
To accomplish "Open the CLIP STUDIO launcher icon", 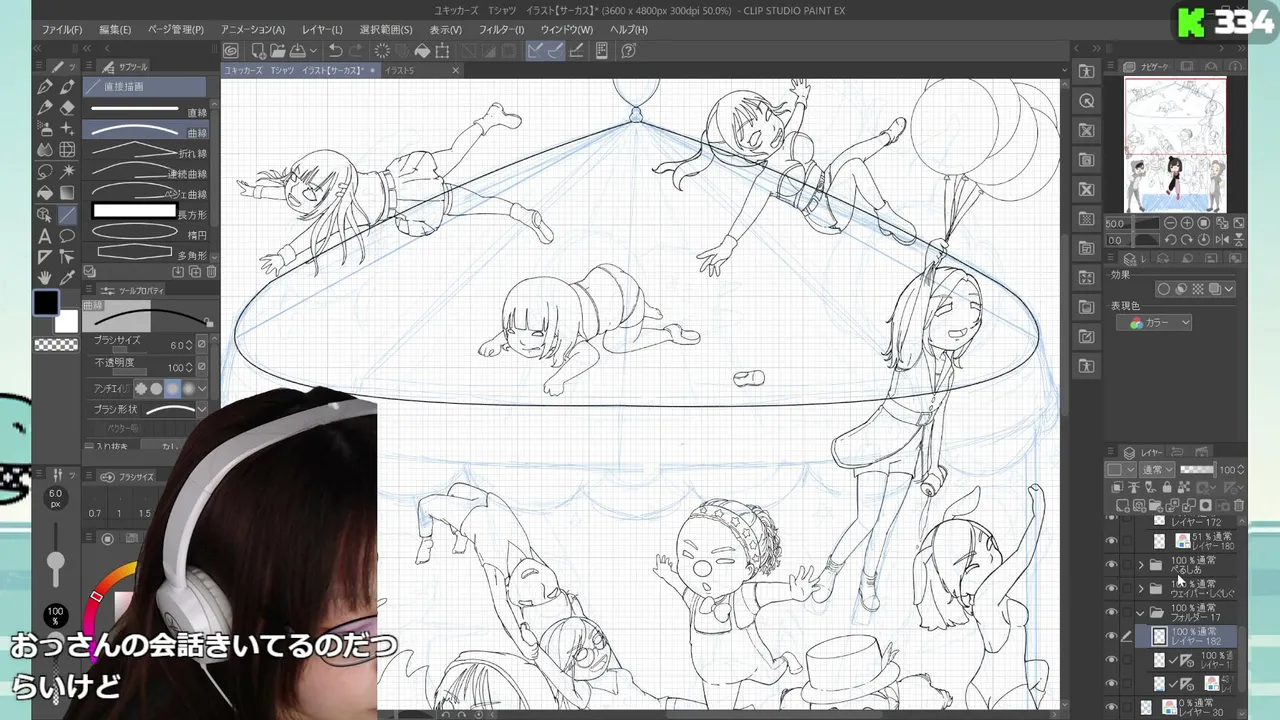I will (231, 50).
